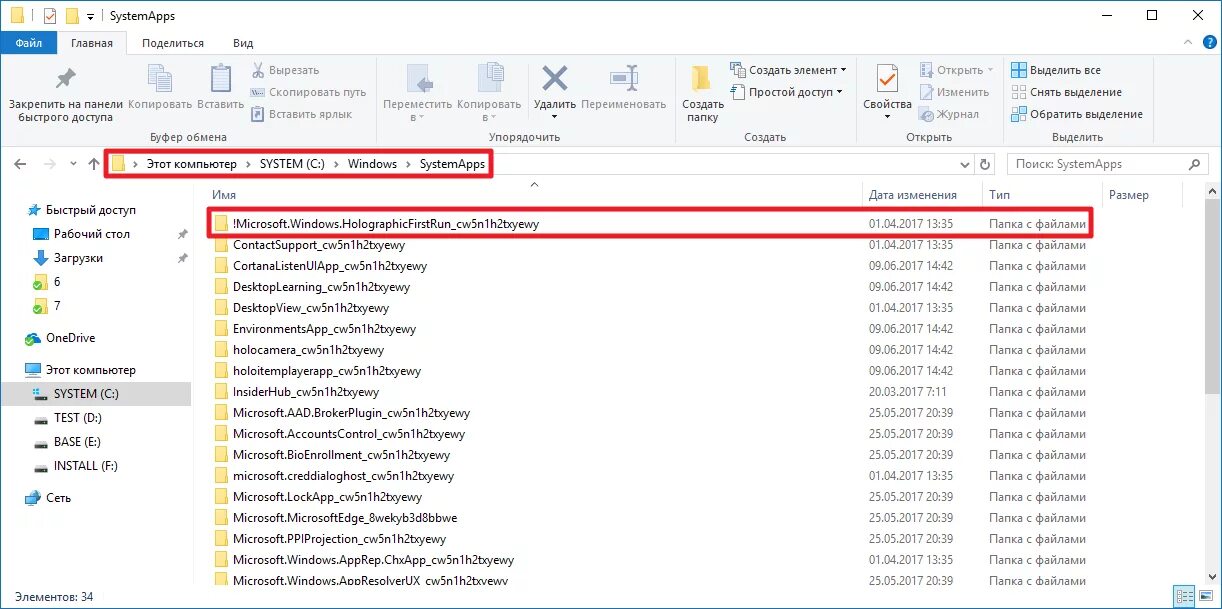Click the Вставить paste icon

point(220,78)
